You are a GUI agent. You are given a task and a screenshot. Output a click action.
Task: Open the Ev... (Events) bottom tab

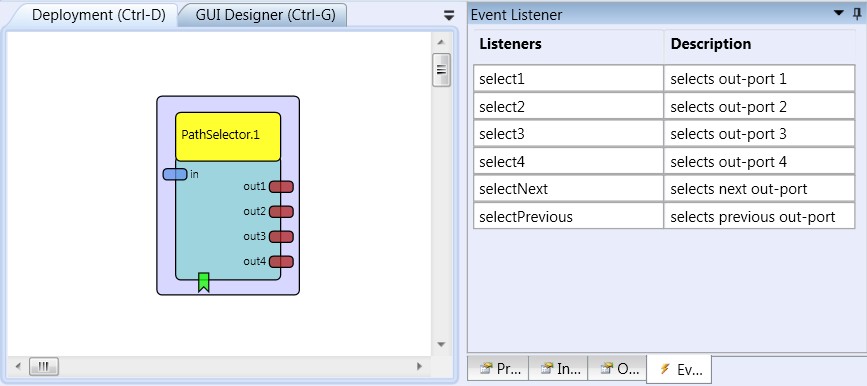tap(679, 369)
